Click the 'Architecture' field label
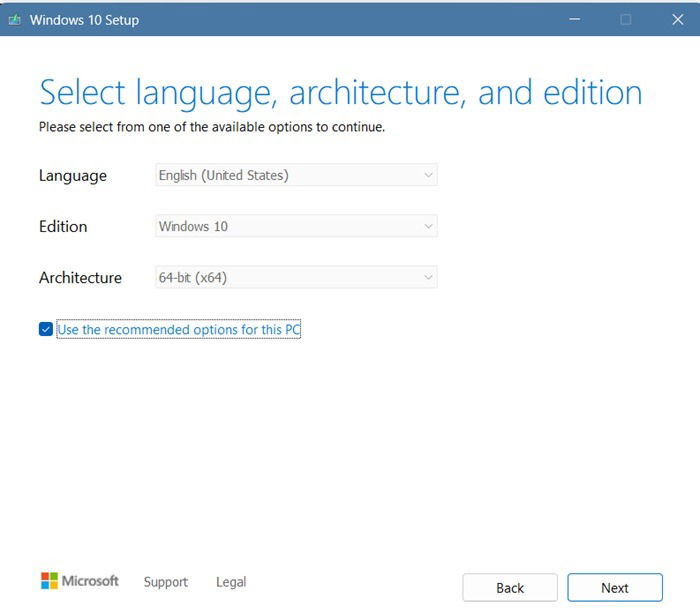Screen dimensions: 700x613 click(80, 278)
